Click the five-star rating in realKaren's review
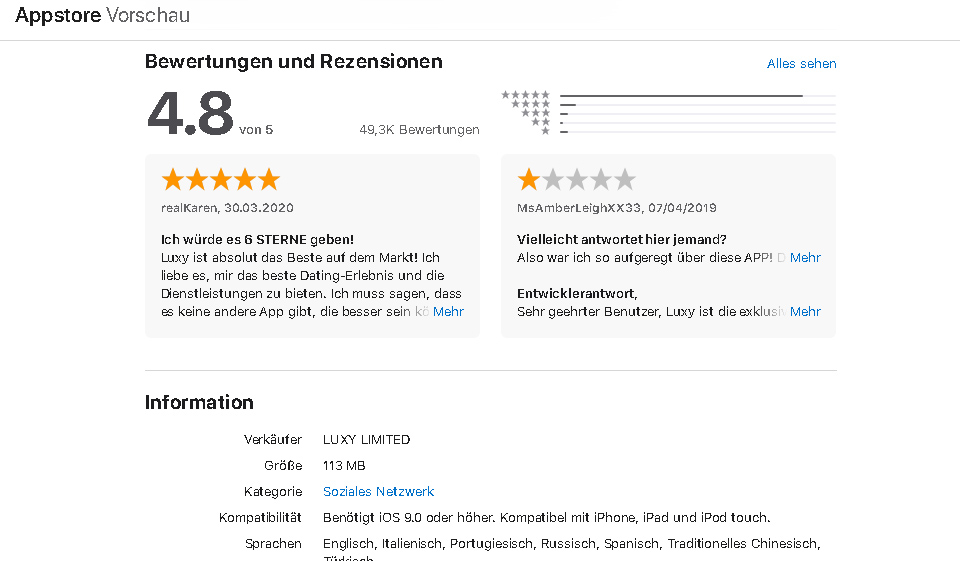 pyautogui.click(x=220, y=180)
